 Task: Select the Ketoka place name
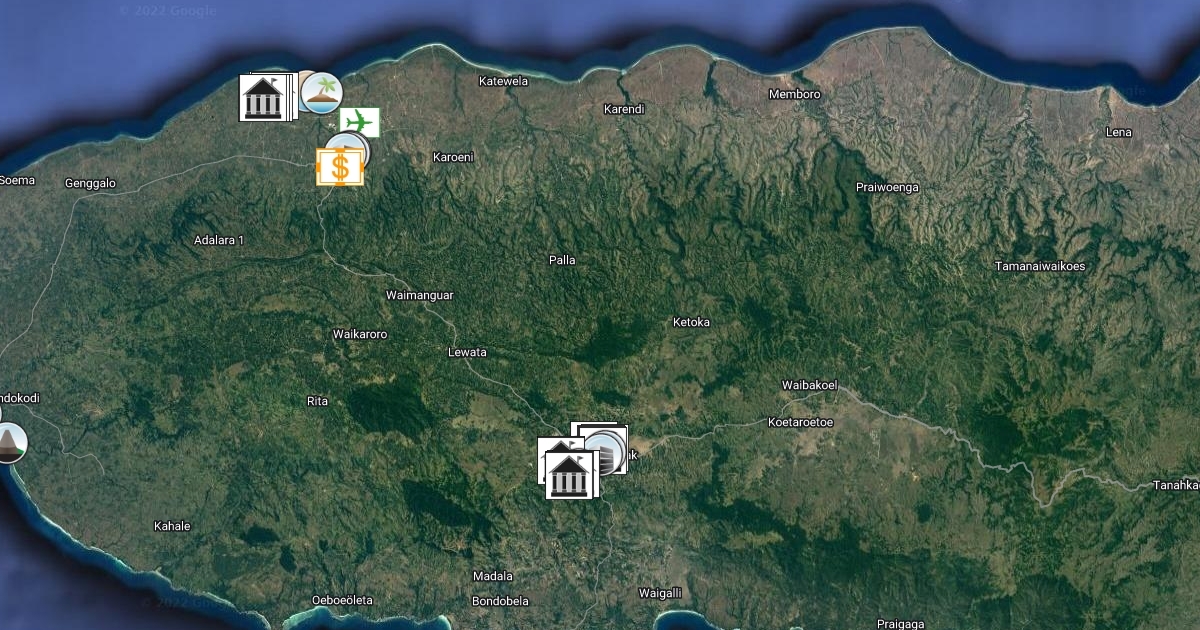click(691, 322)
